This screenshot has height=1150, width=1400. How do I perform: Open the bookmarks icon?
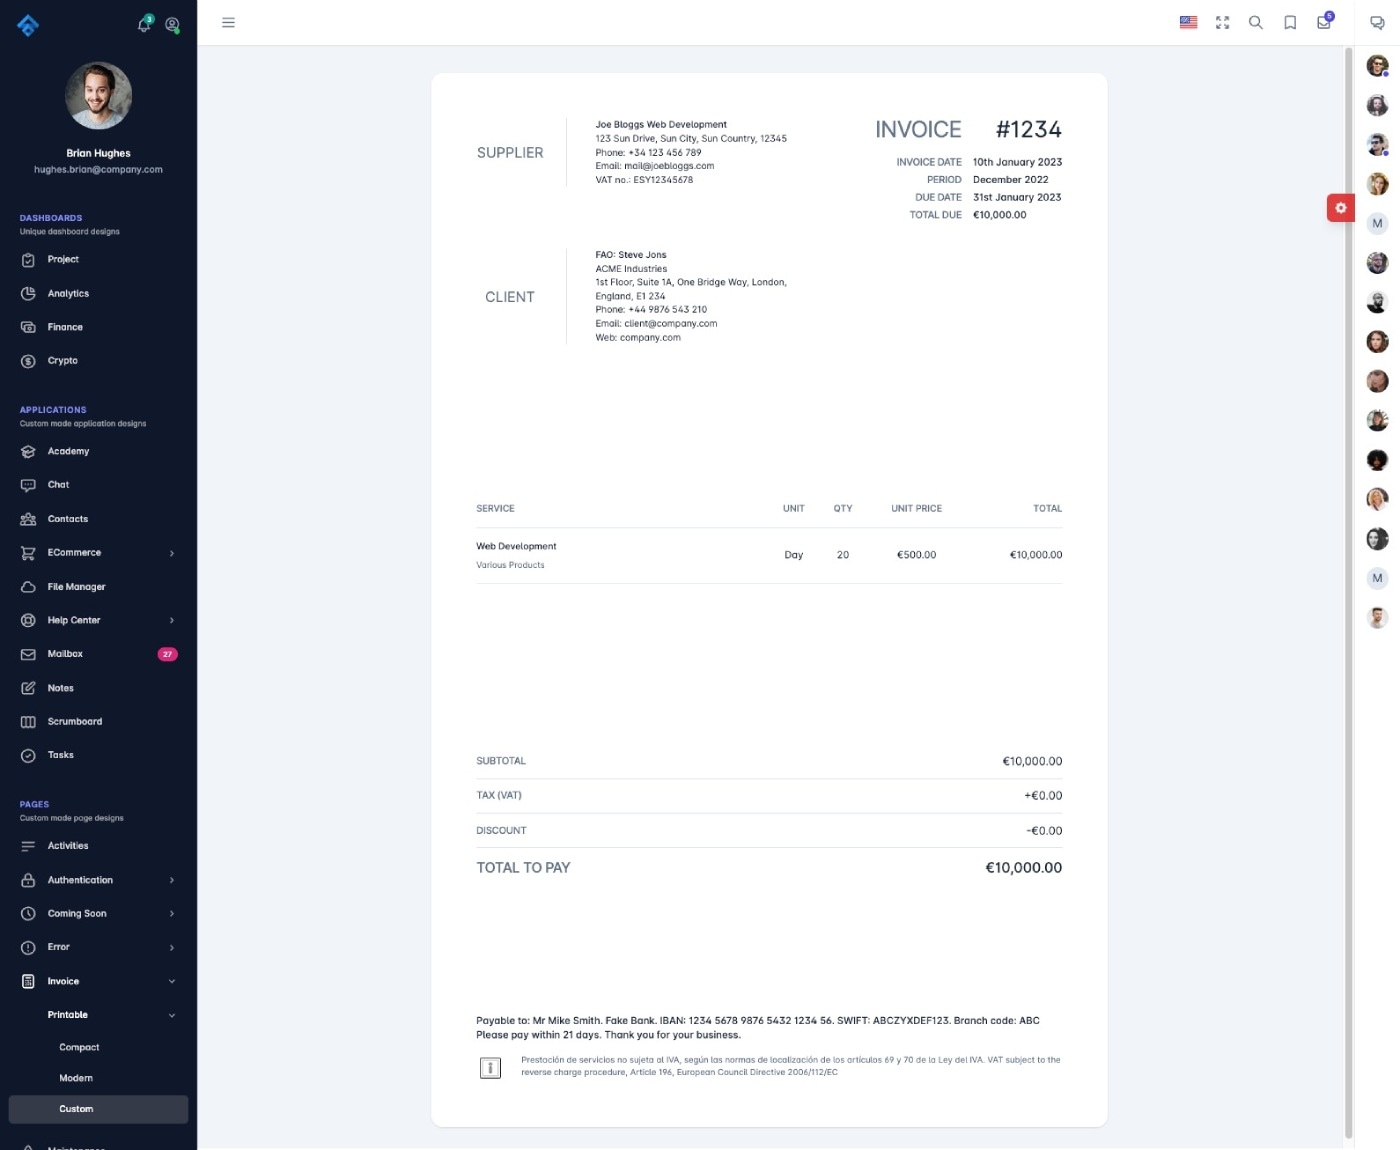coord(1290,22)
